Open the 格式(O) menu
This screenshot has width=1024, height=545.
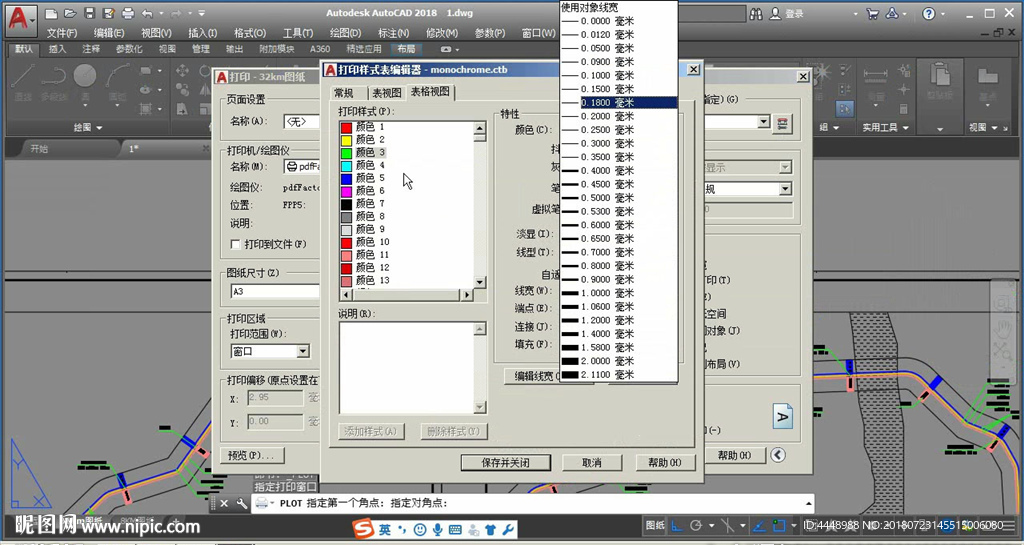click(248, 33)
